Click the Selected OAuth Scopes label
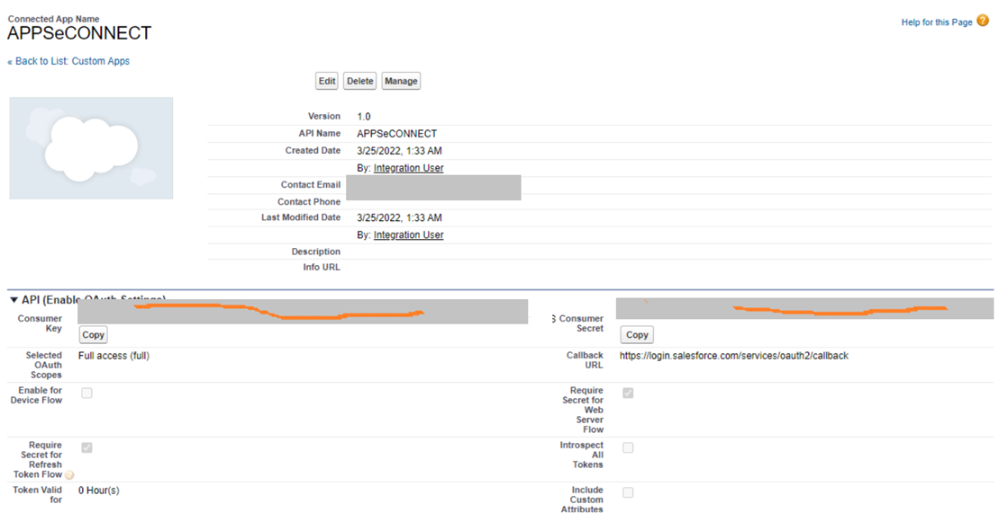997x531 pixels. (44, 365)
